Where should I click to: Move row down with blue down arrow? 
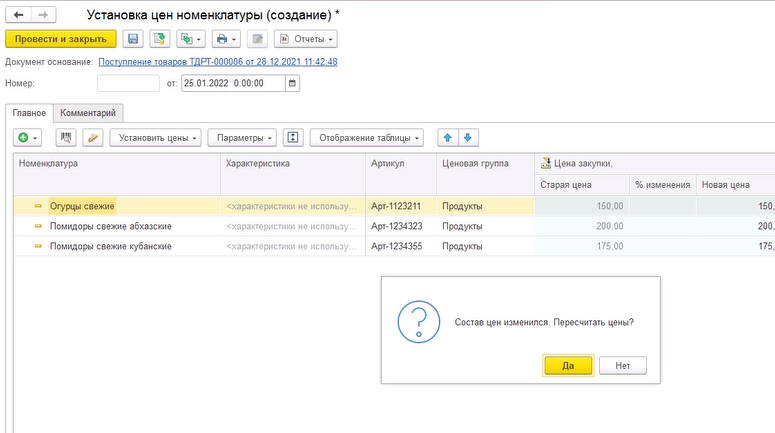[467, 137]
